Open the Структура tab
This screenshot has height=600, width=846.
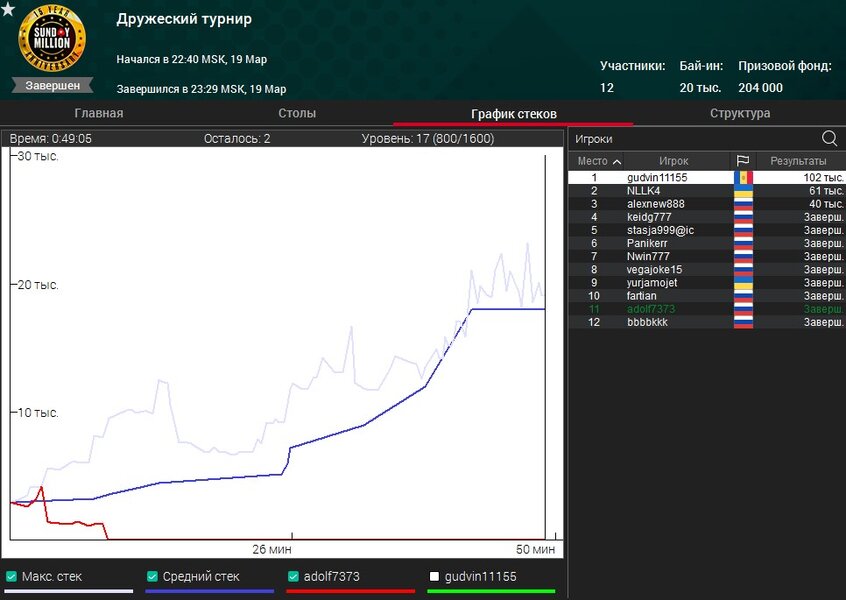(739, 113)
